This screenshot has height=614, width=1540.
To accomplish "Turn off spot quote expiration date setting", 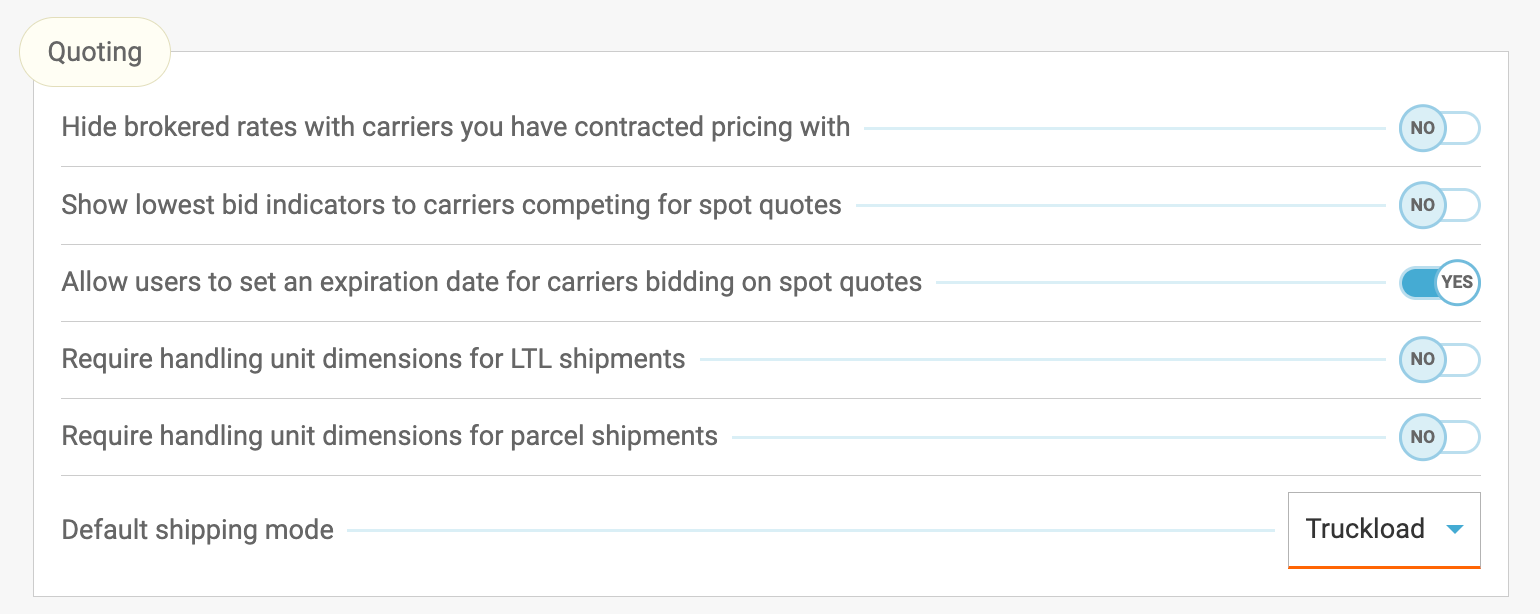I will coord(1439,283).
